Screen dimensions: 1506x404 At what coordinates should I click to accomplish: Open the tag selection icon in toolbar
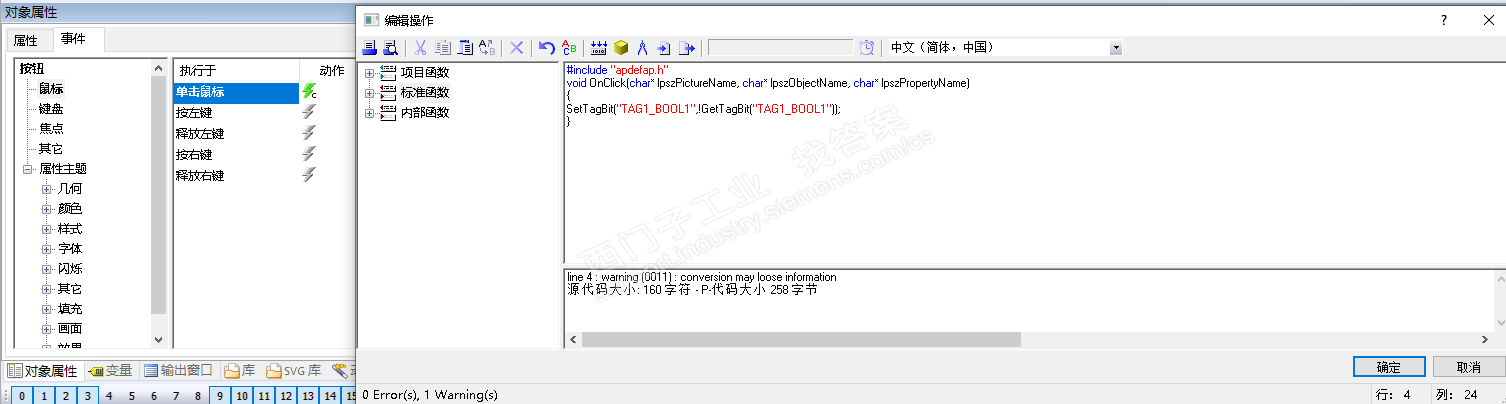[x=599, y=47]
